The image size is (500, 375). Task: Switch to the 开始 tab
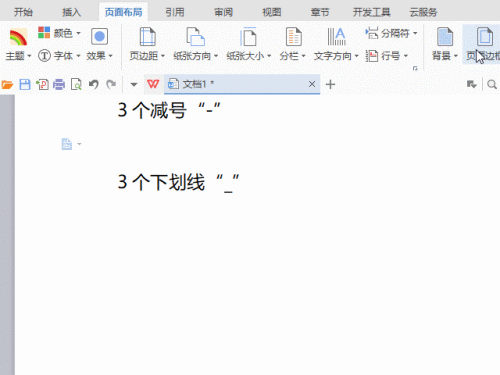coord(23,12)
